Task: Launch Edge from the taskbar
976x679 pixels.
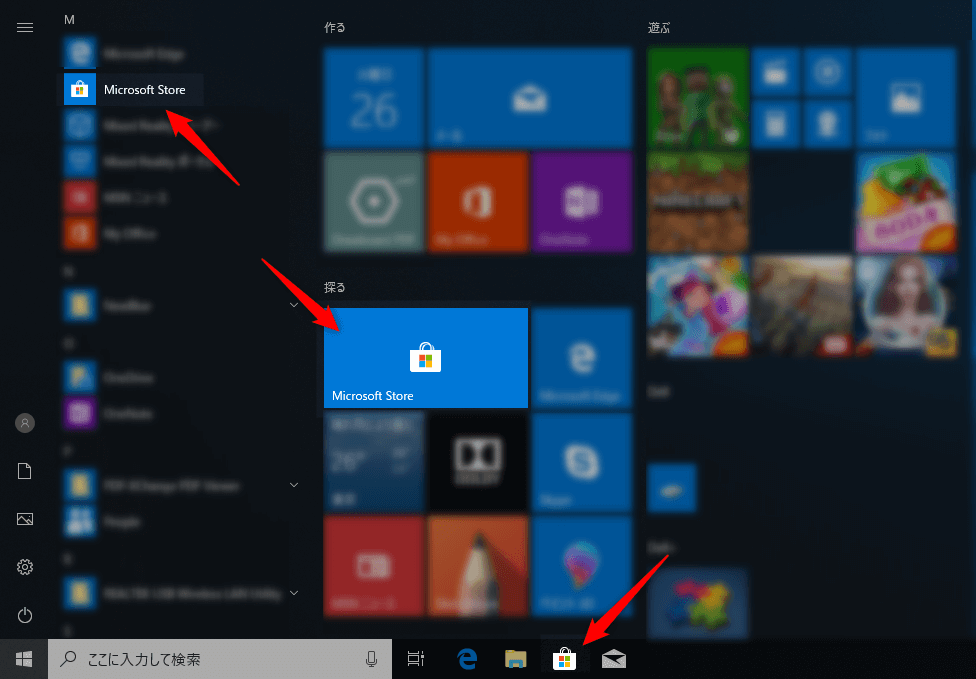Action: (467, 658)
